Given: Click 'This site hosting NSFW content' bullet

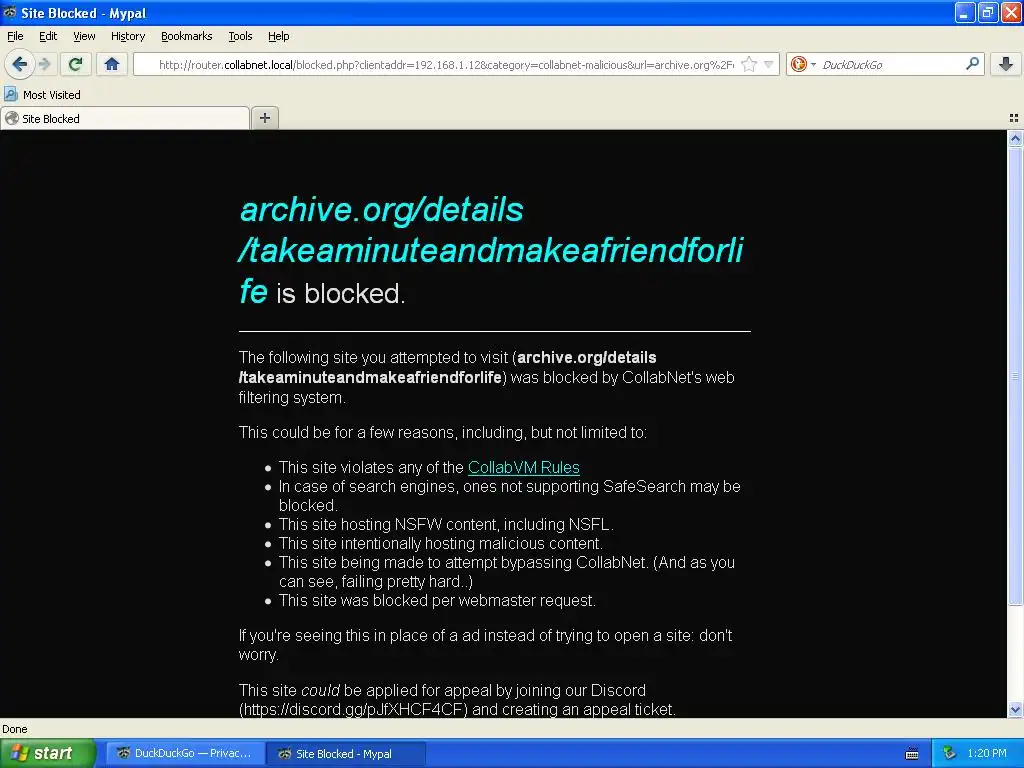Looking at the screenshot, I should pyautogui.click(x=446, y=524).
